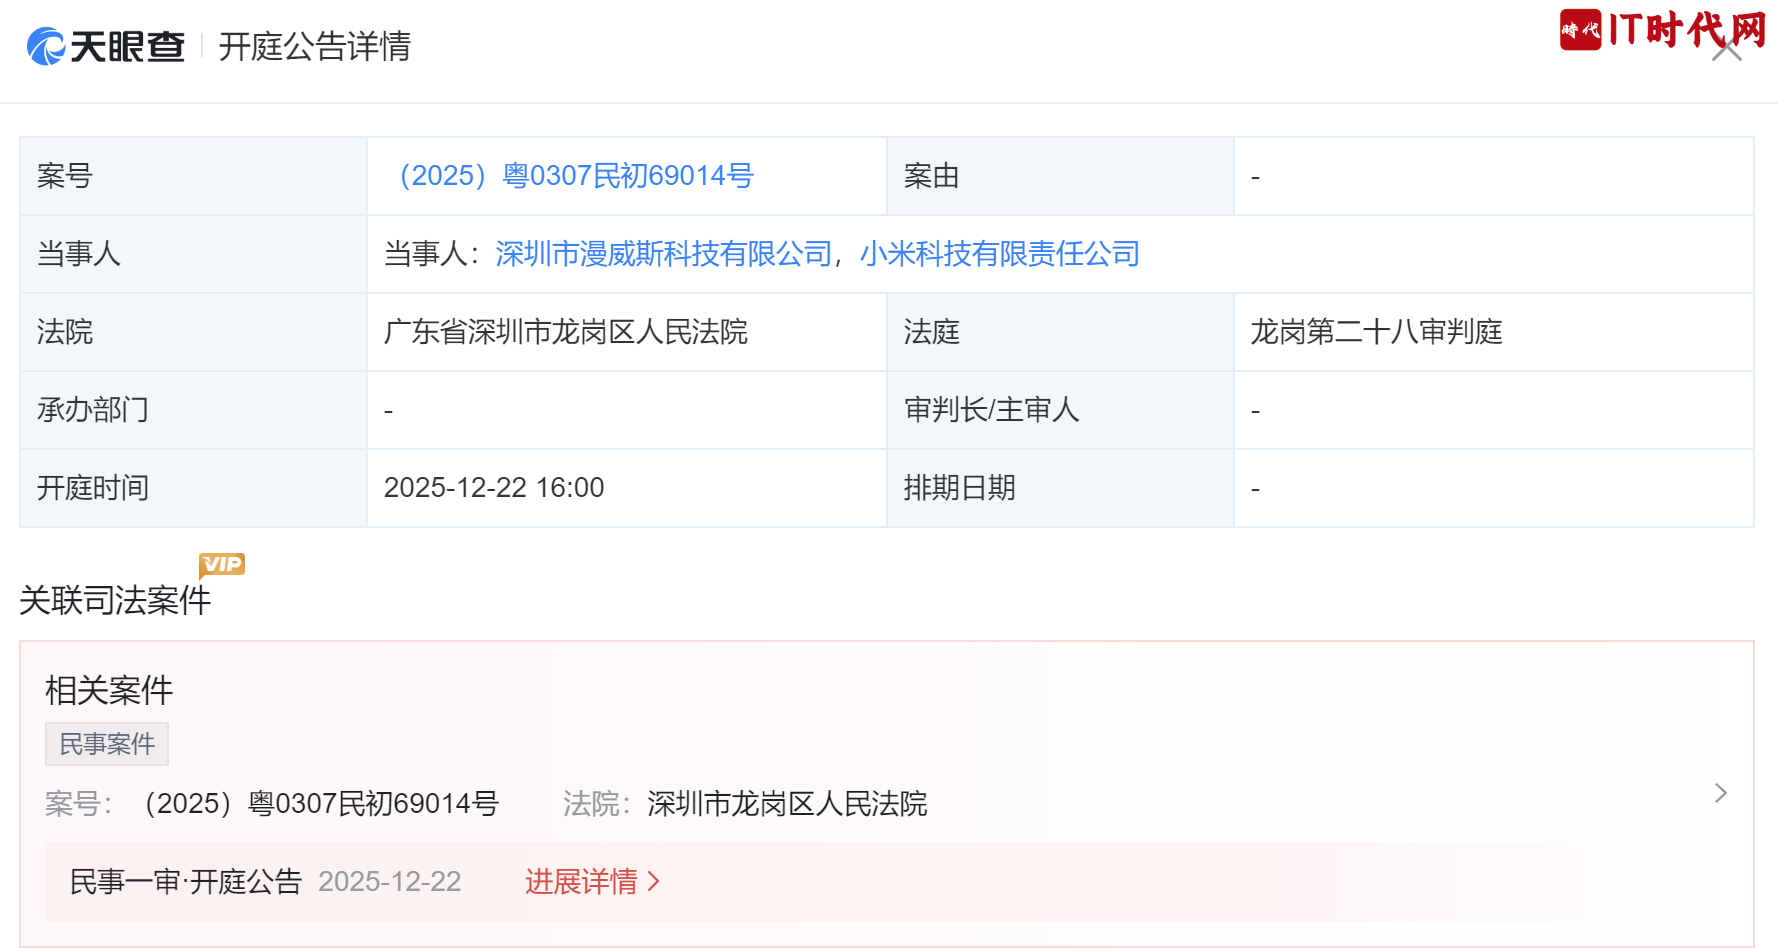Select the 关联司法案件 heading
The image size is (1778, 951).
click(x=115, y=600)
